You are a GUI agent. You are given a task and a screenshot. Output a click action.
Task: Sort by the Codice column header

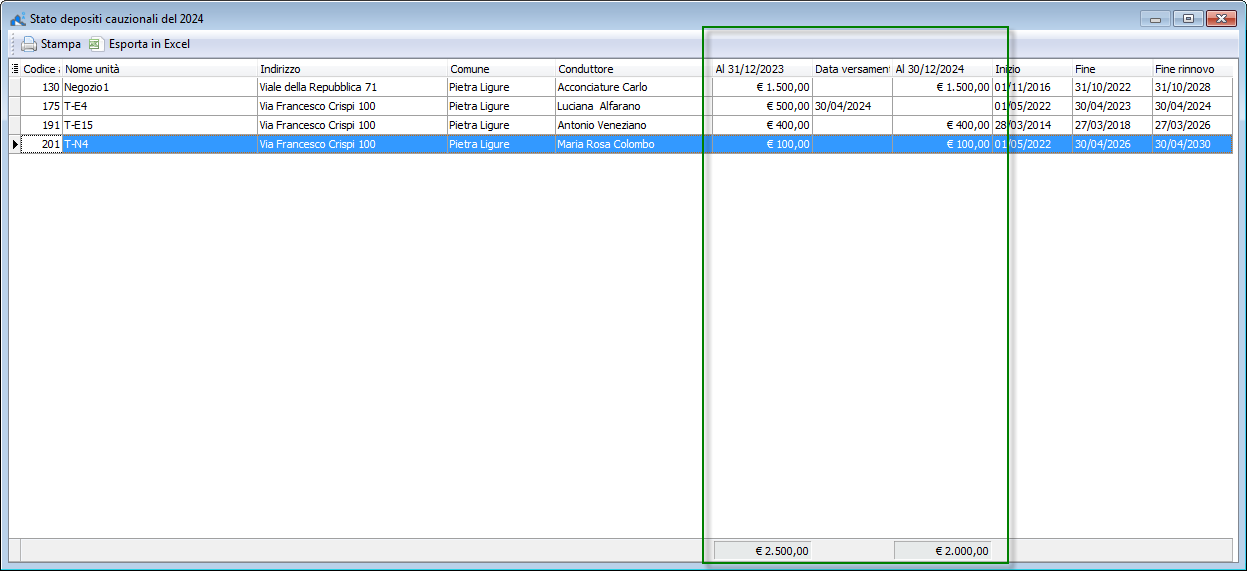point(40,69)
